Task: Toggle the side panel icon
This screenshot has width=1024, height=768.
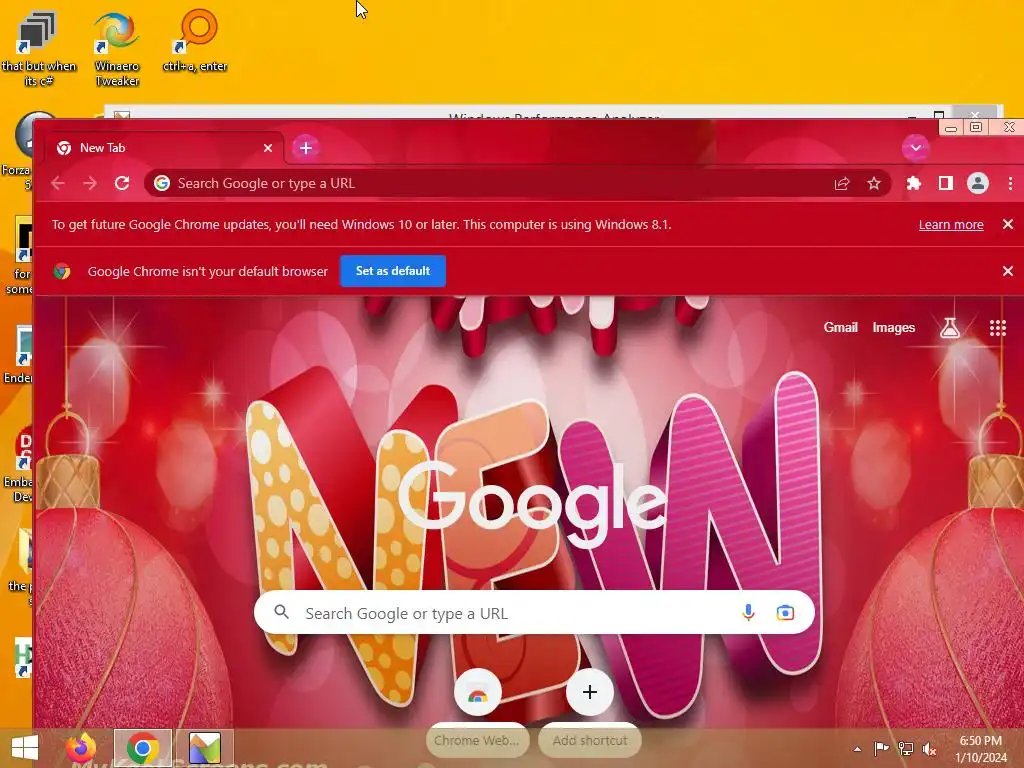Action: click(946, 184)
